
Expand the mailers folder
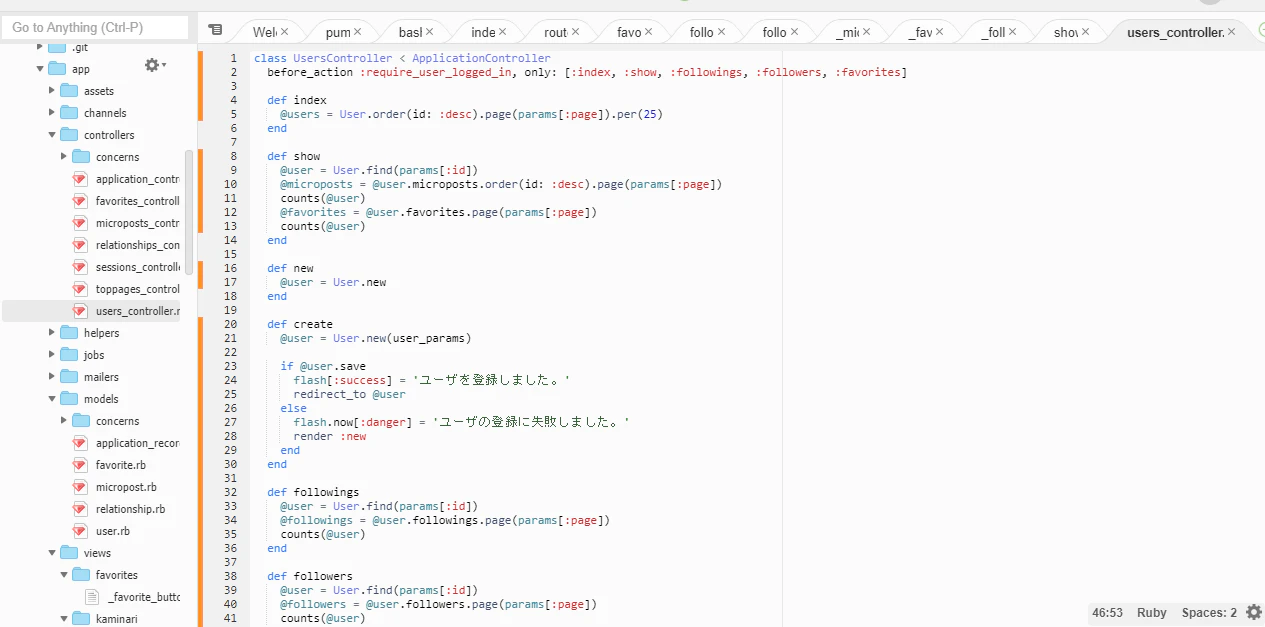(52, 377)
